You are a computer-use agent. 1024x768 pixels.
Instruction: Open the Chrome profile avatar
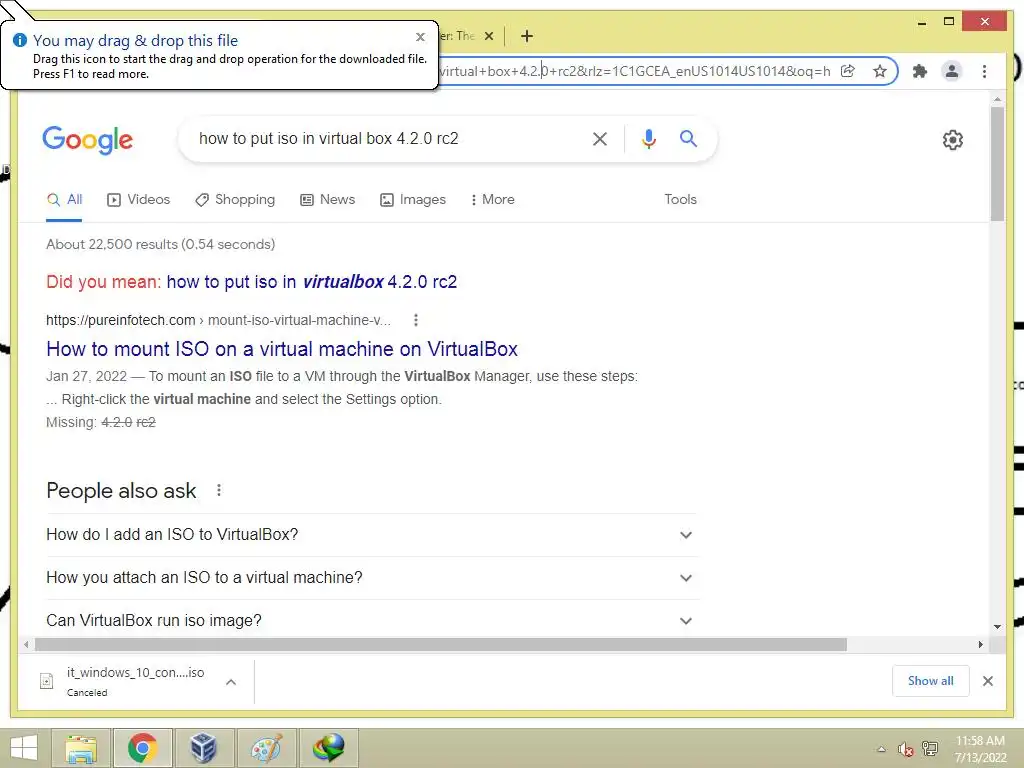click(x=952, y=71)
